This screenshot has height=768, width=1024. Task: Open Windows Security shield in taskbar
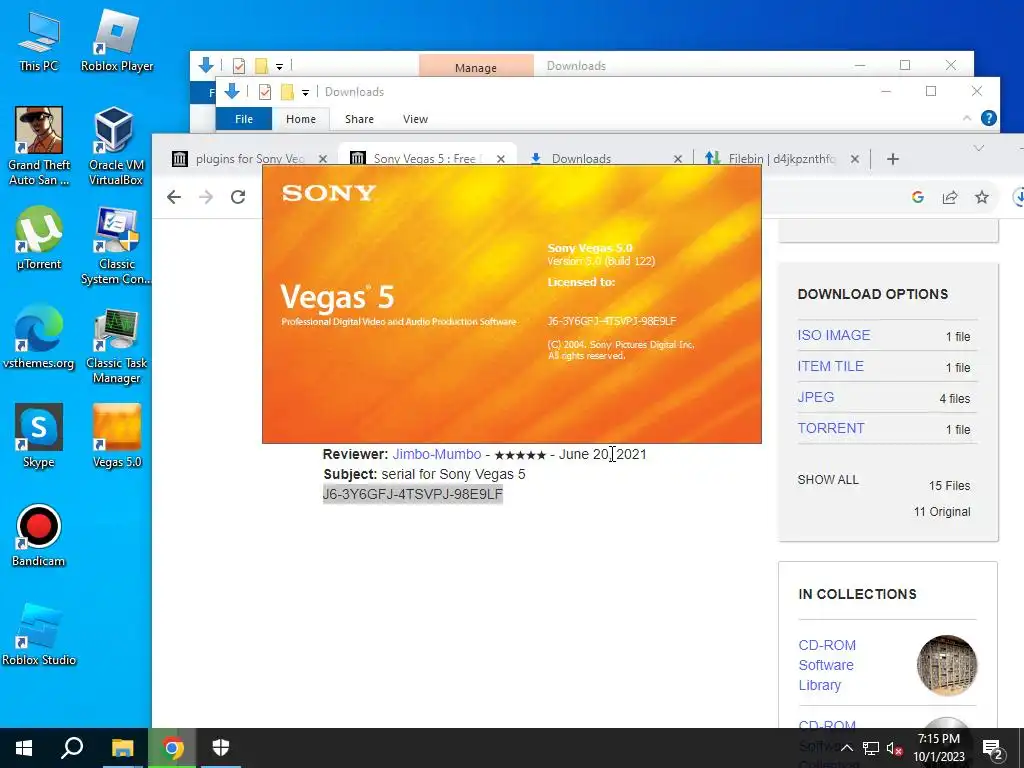click(221, 748)
